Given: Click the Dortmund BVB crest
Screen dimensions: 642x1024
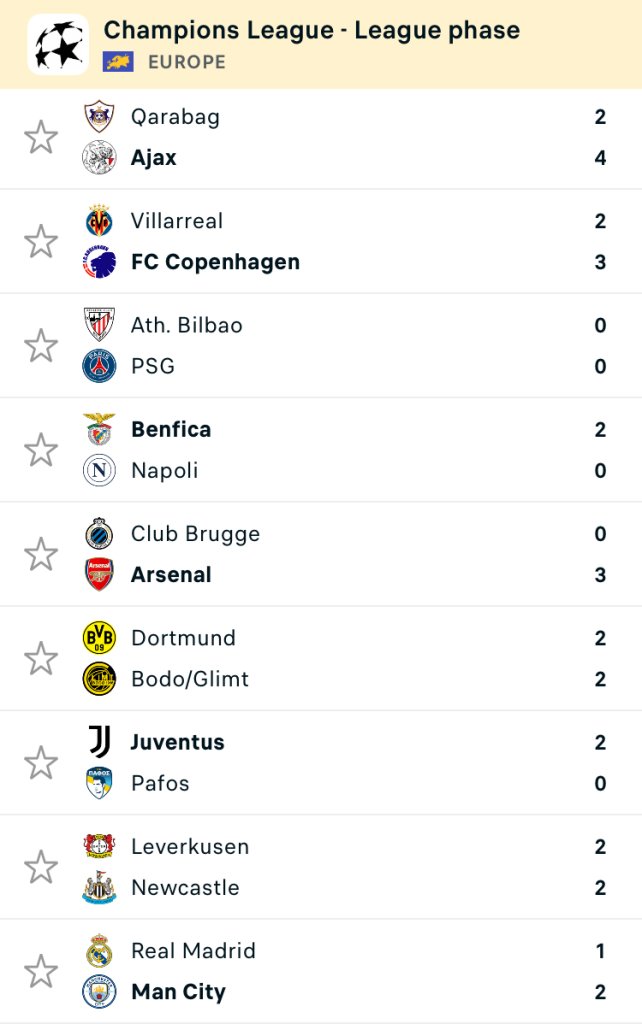Looking at the screenshot, I should point(99,638).
